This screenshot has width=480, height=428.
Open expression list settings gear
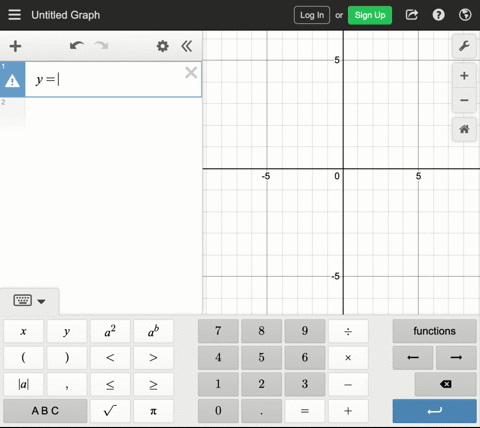163,46
